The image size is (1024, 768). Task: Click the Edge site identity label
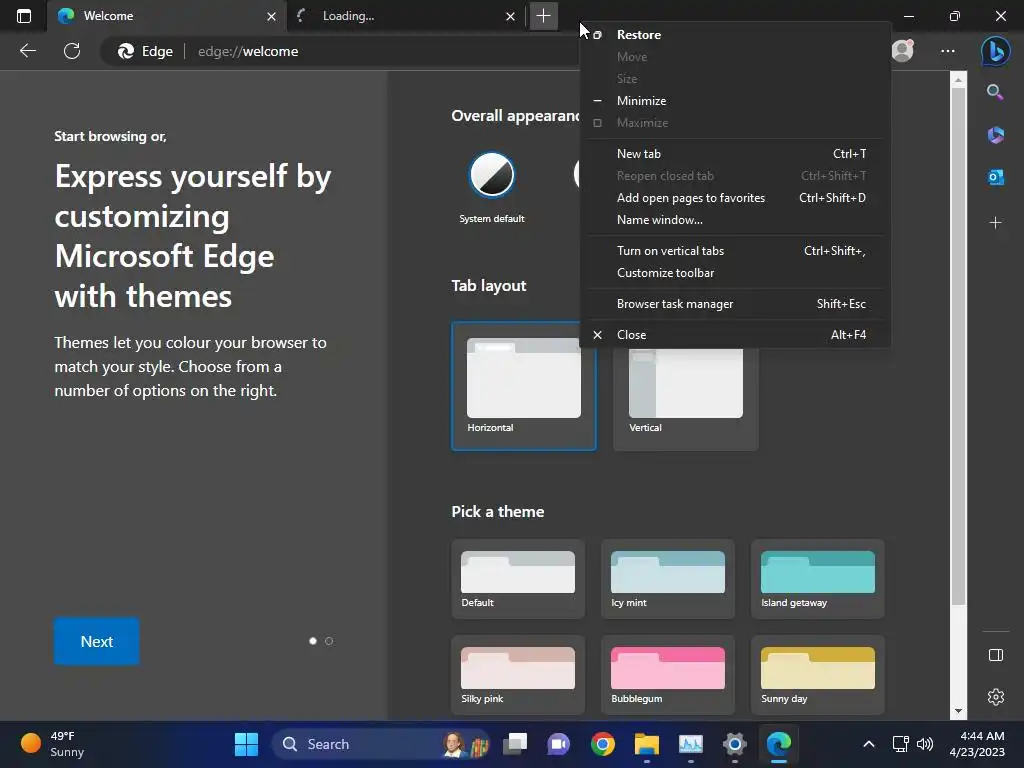pos(145,51)
